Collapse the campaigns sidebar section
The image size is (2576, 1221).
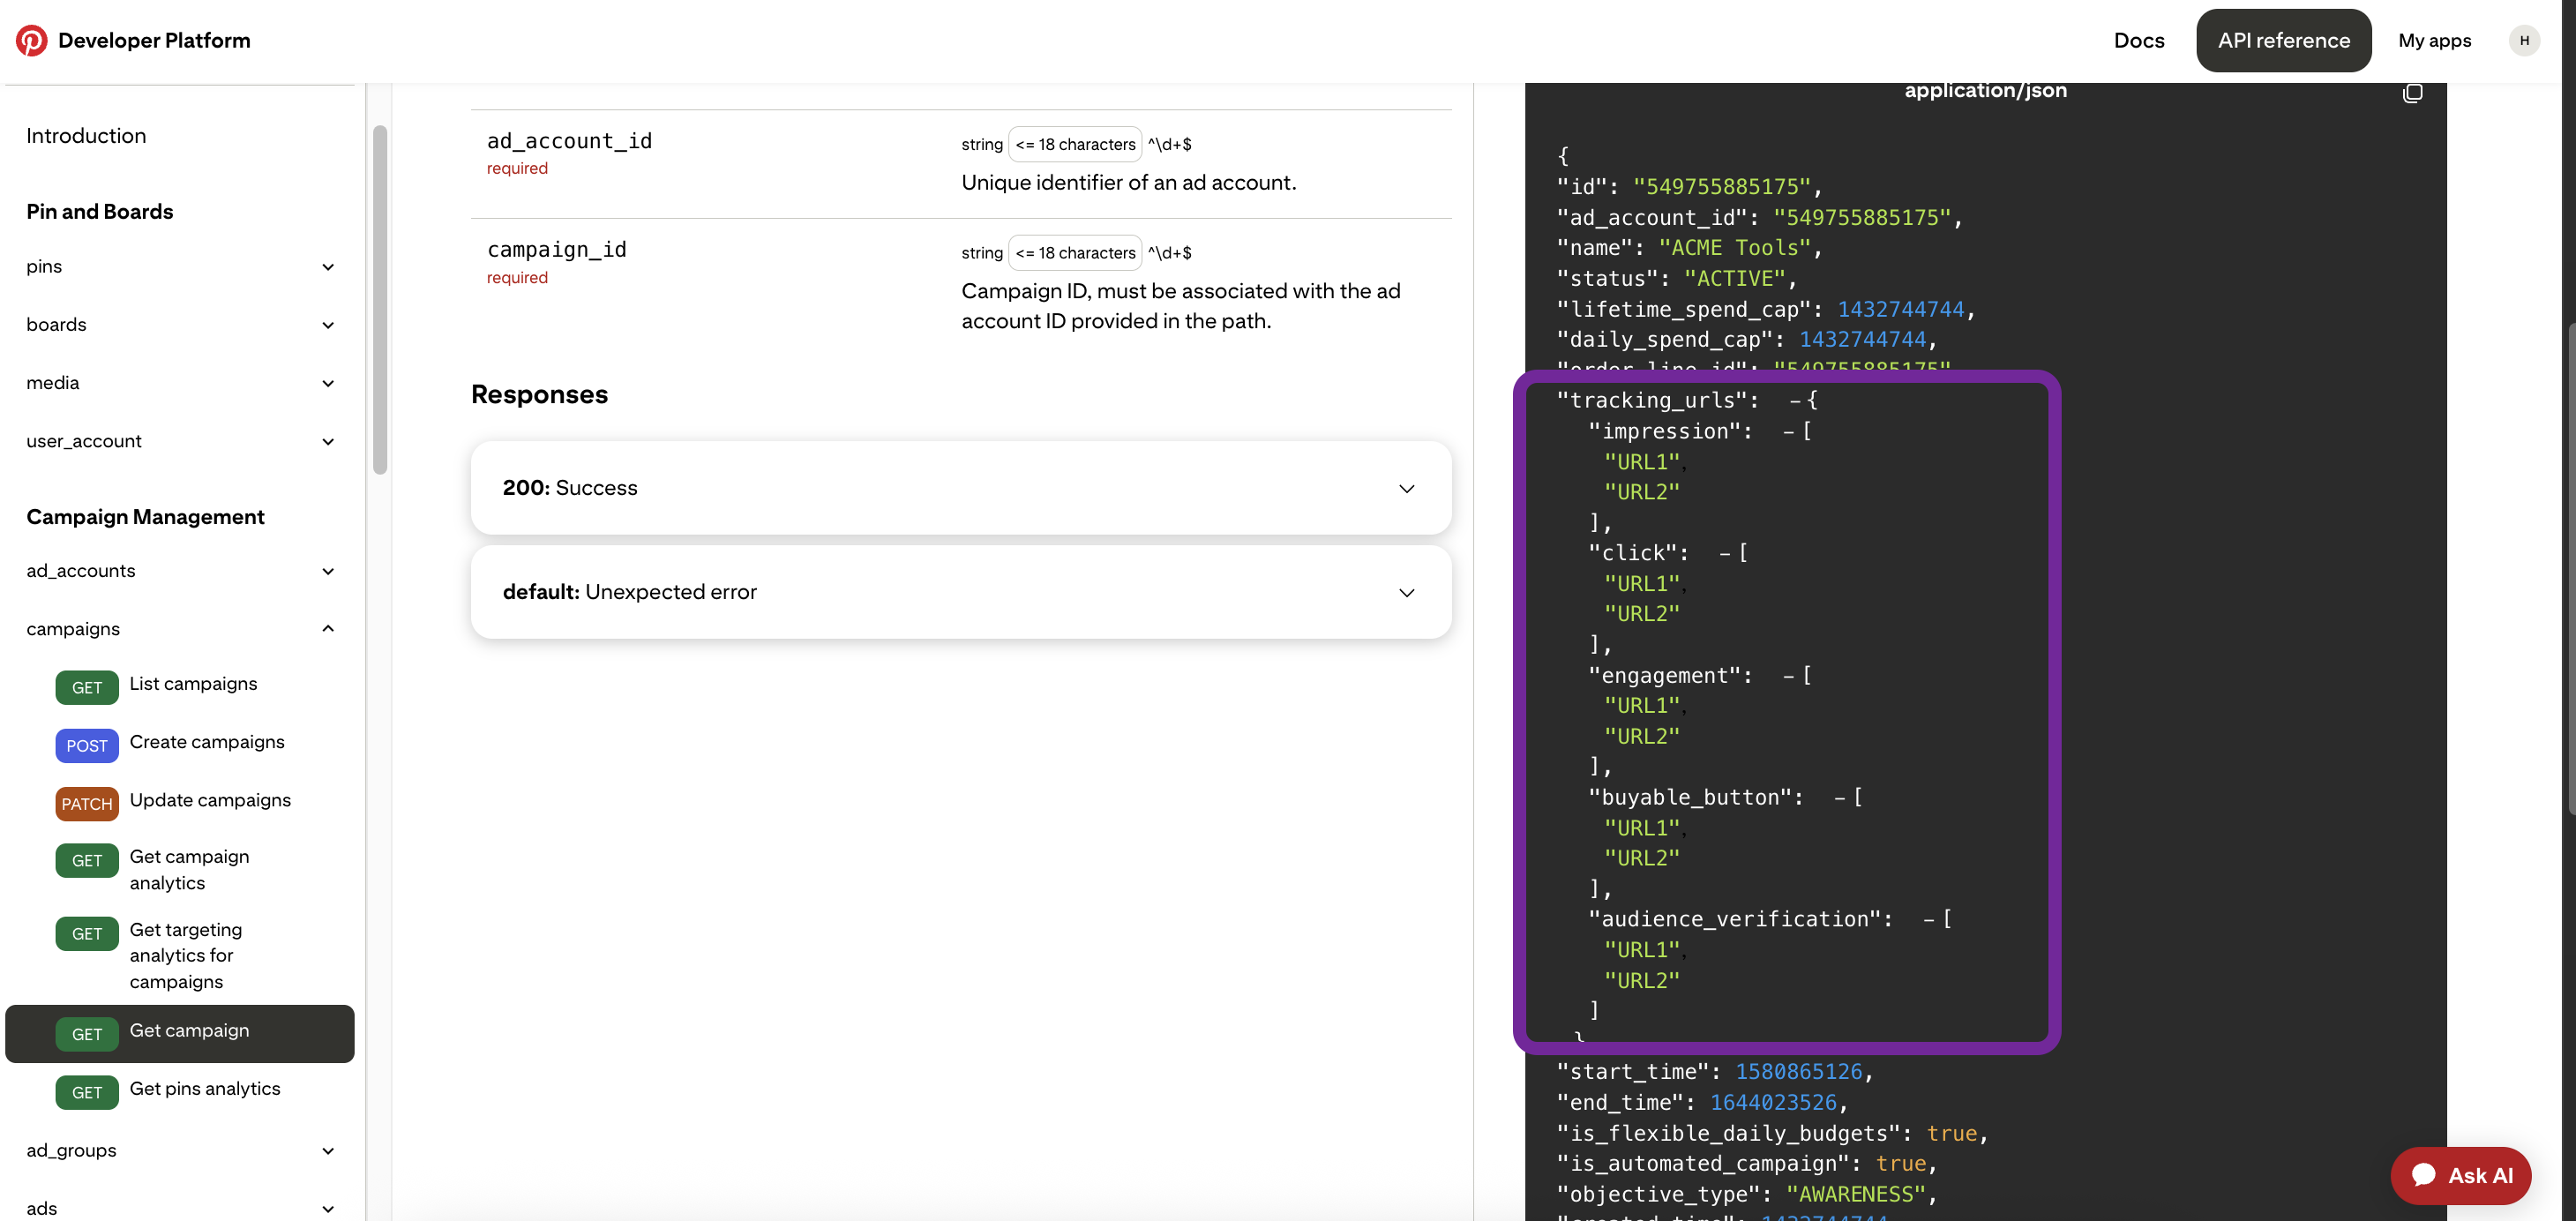(328, 628)
